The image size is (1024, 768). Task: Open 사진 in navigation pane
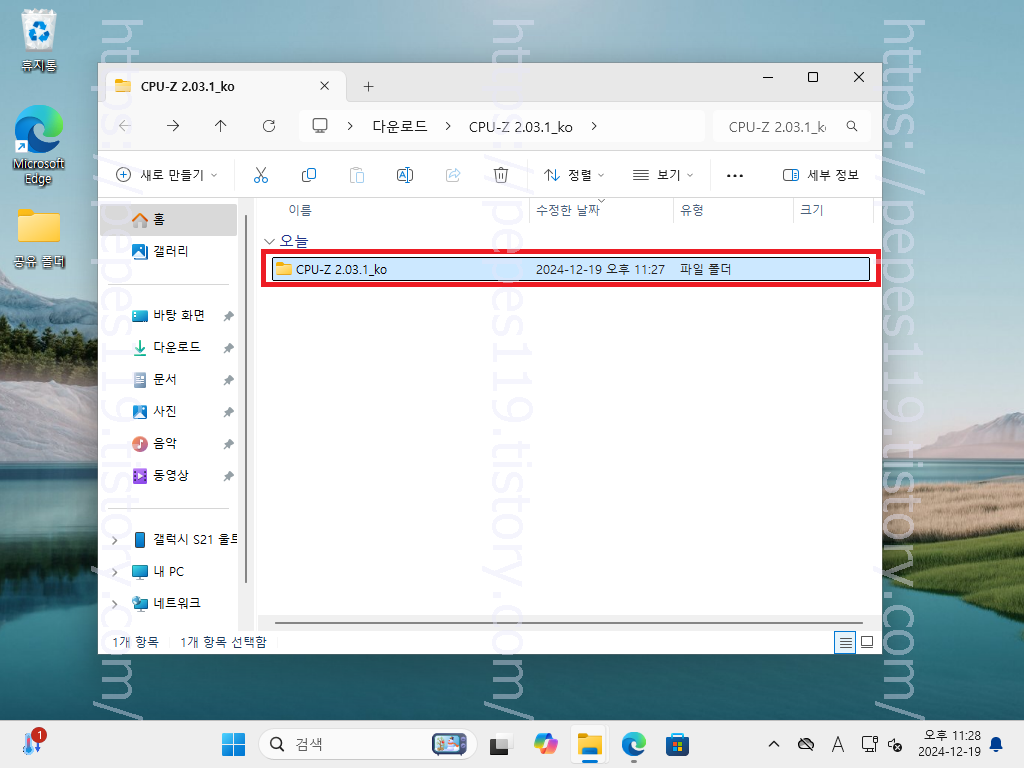pyautogui.click(x=168, y=411)
